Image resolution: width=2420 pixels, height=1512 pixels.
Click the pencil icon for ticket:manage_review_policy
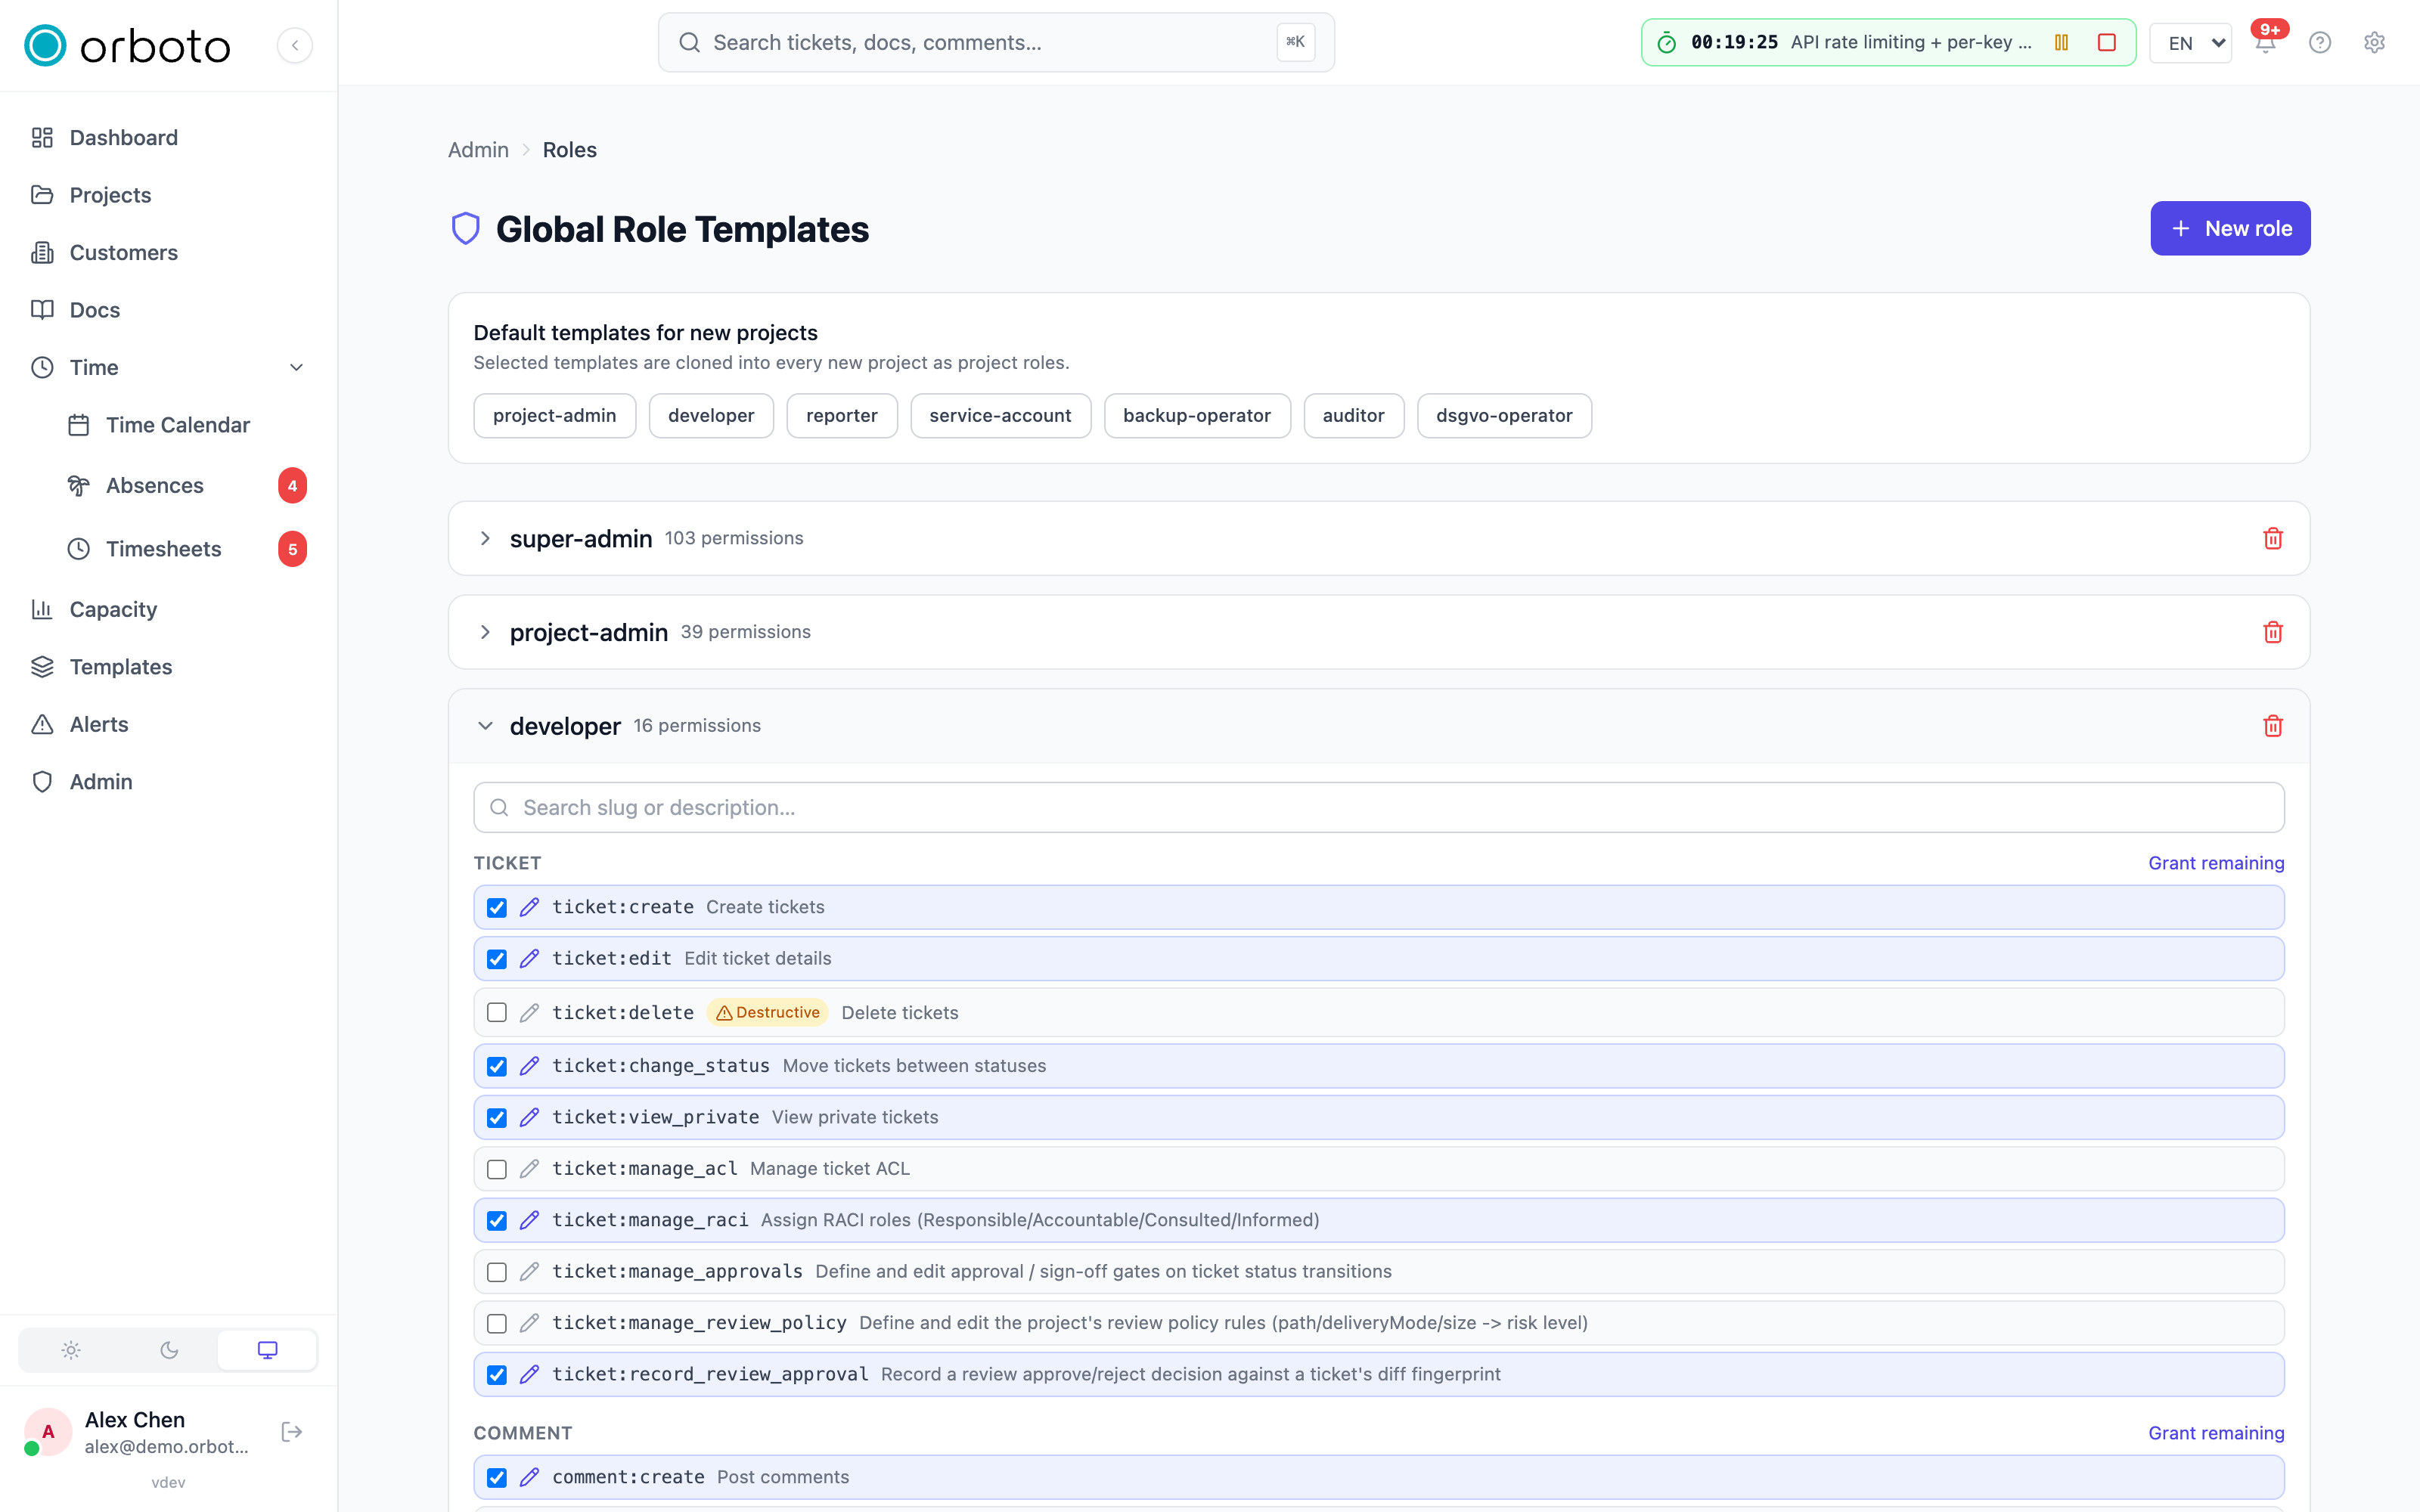(x=530, y=1323)
